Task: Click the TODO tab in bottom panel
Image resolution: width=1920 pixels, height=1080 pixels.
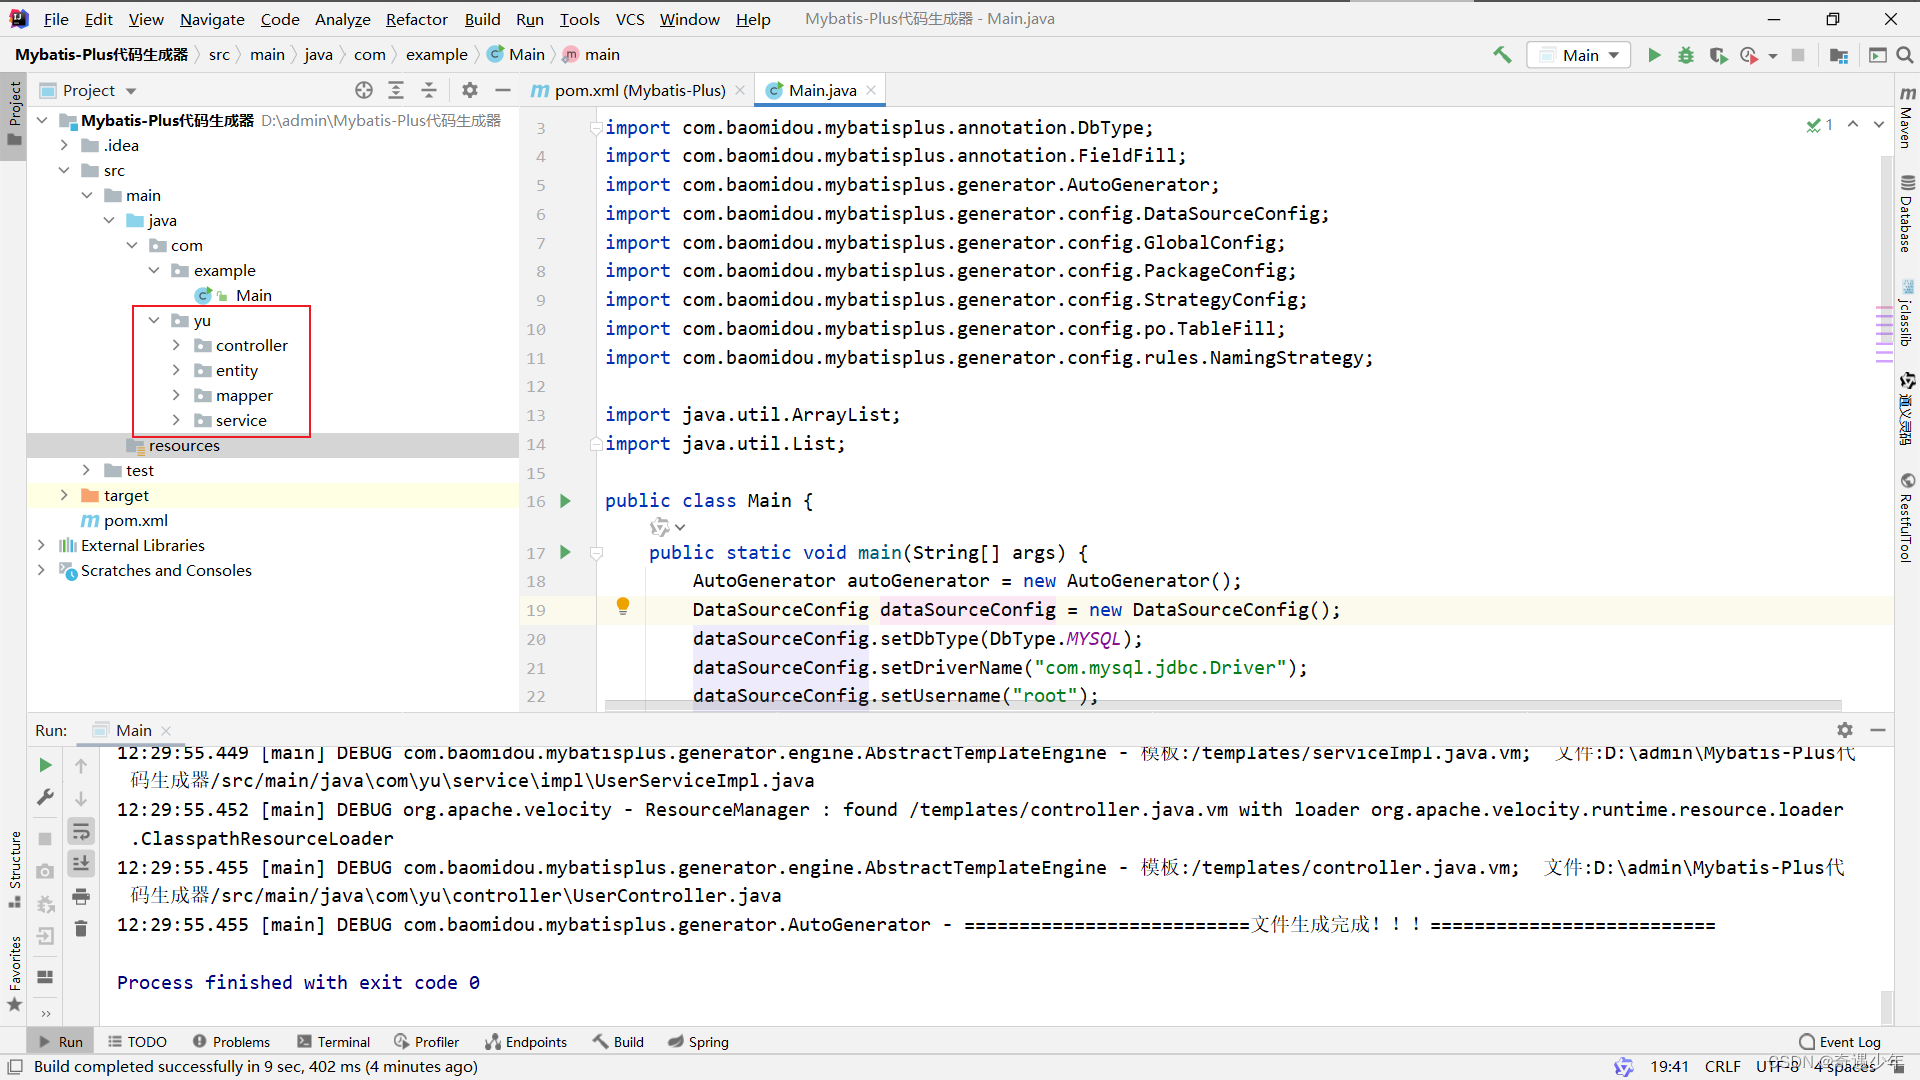Action: 146,1042
